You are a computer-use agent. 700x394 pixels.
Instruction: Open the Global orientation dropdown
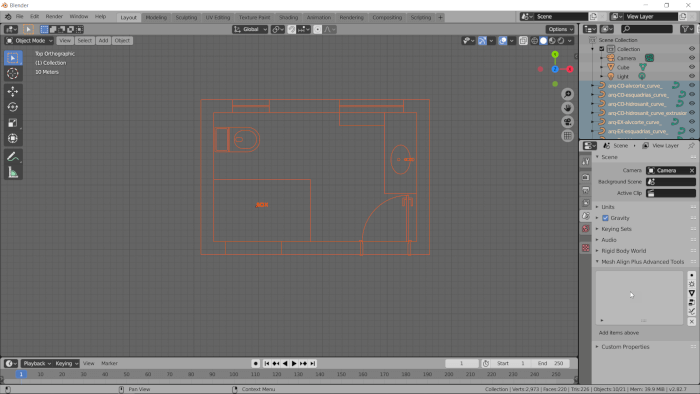tap(250, 29)
